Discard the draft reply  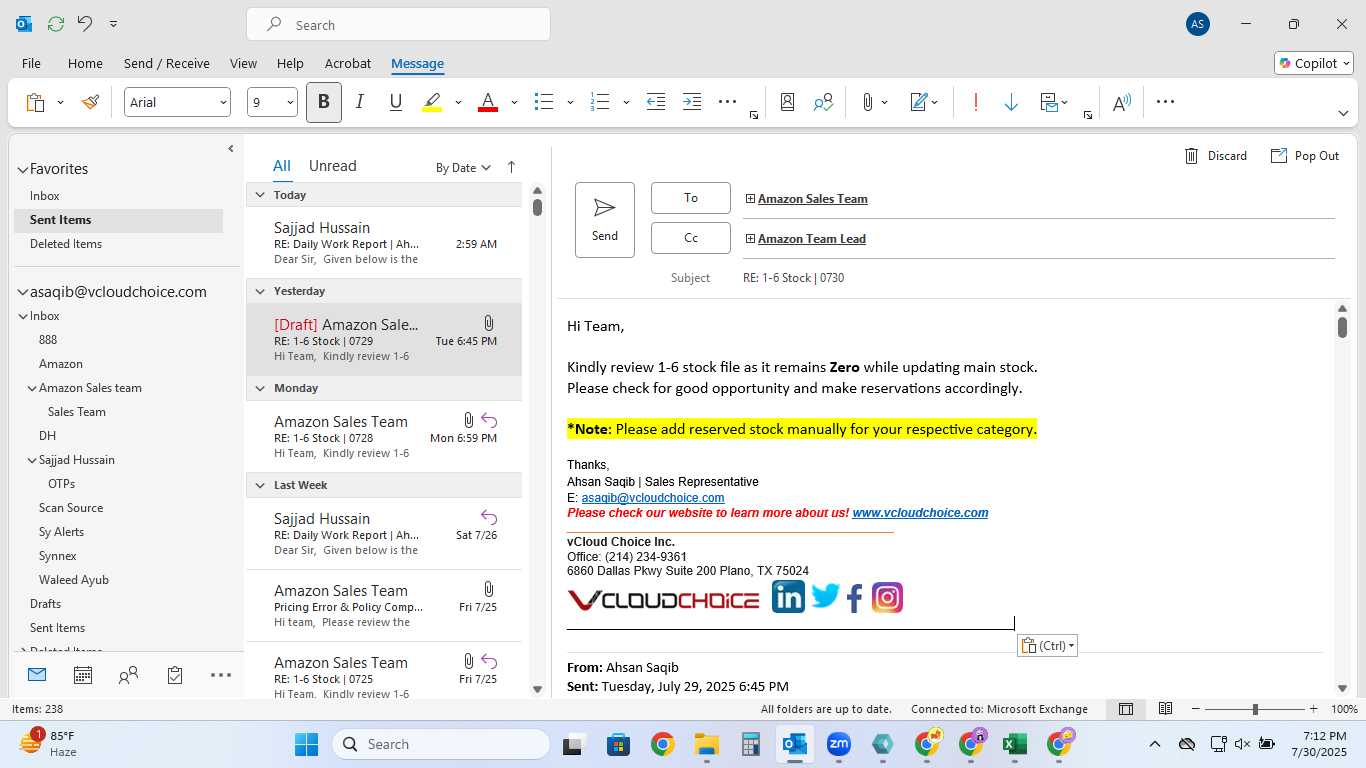click(x=1215, y=155)
